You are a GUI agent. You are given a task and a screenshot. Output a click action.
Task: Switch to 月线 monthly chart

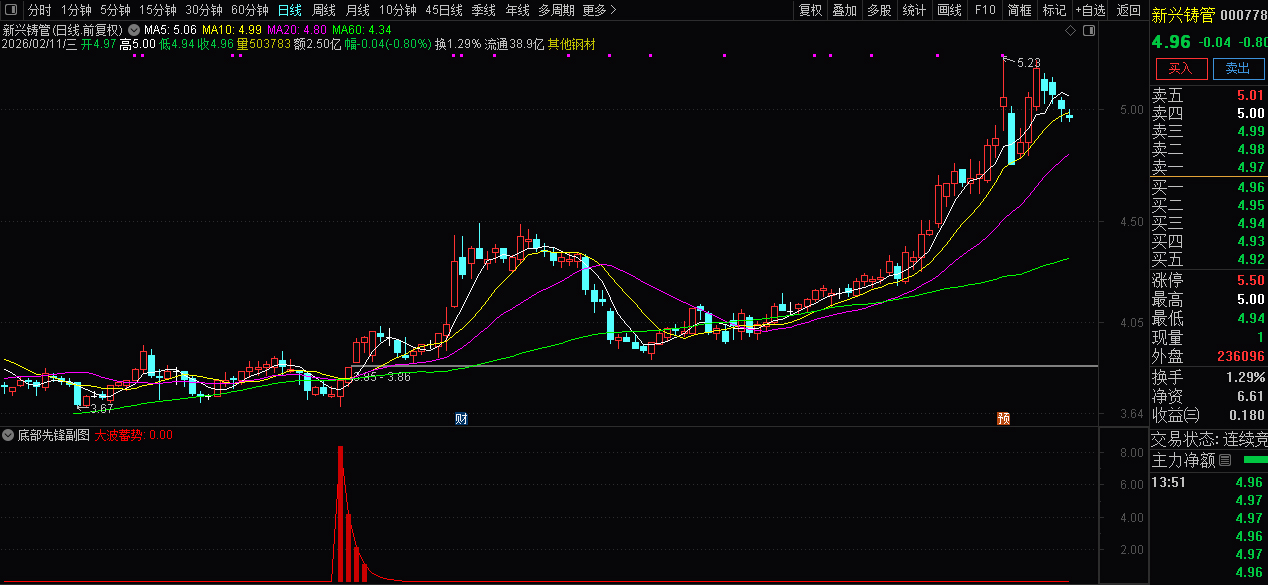point(357,10)
